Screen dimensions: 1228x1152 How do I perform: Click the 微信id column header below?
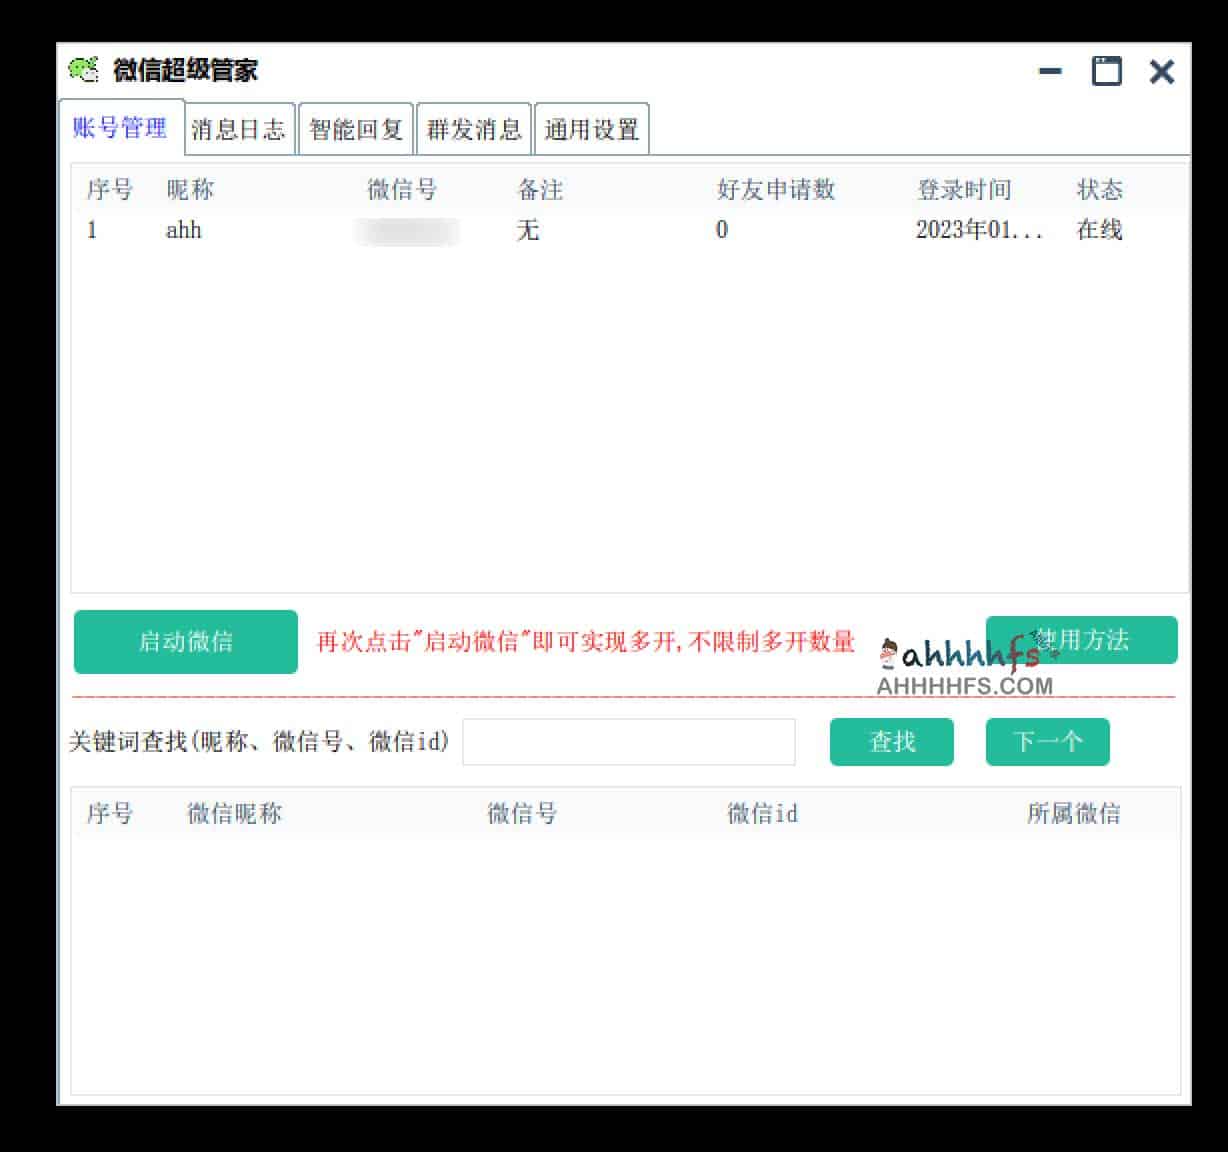pyautogui.click(x=761, y=814)
